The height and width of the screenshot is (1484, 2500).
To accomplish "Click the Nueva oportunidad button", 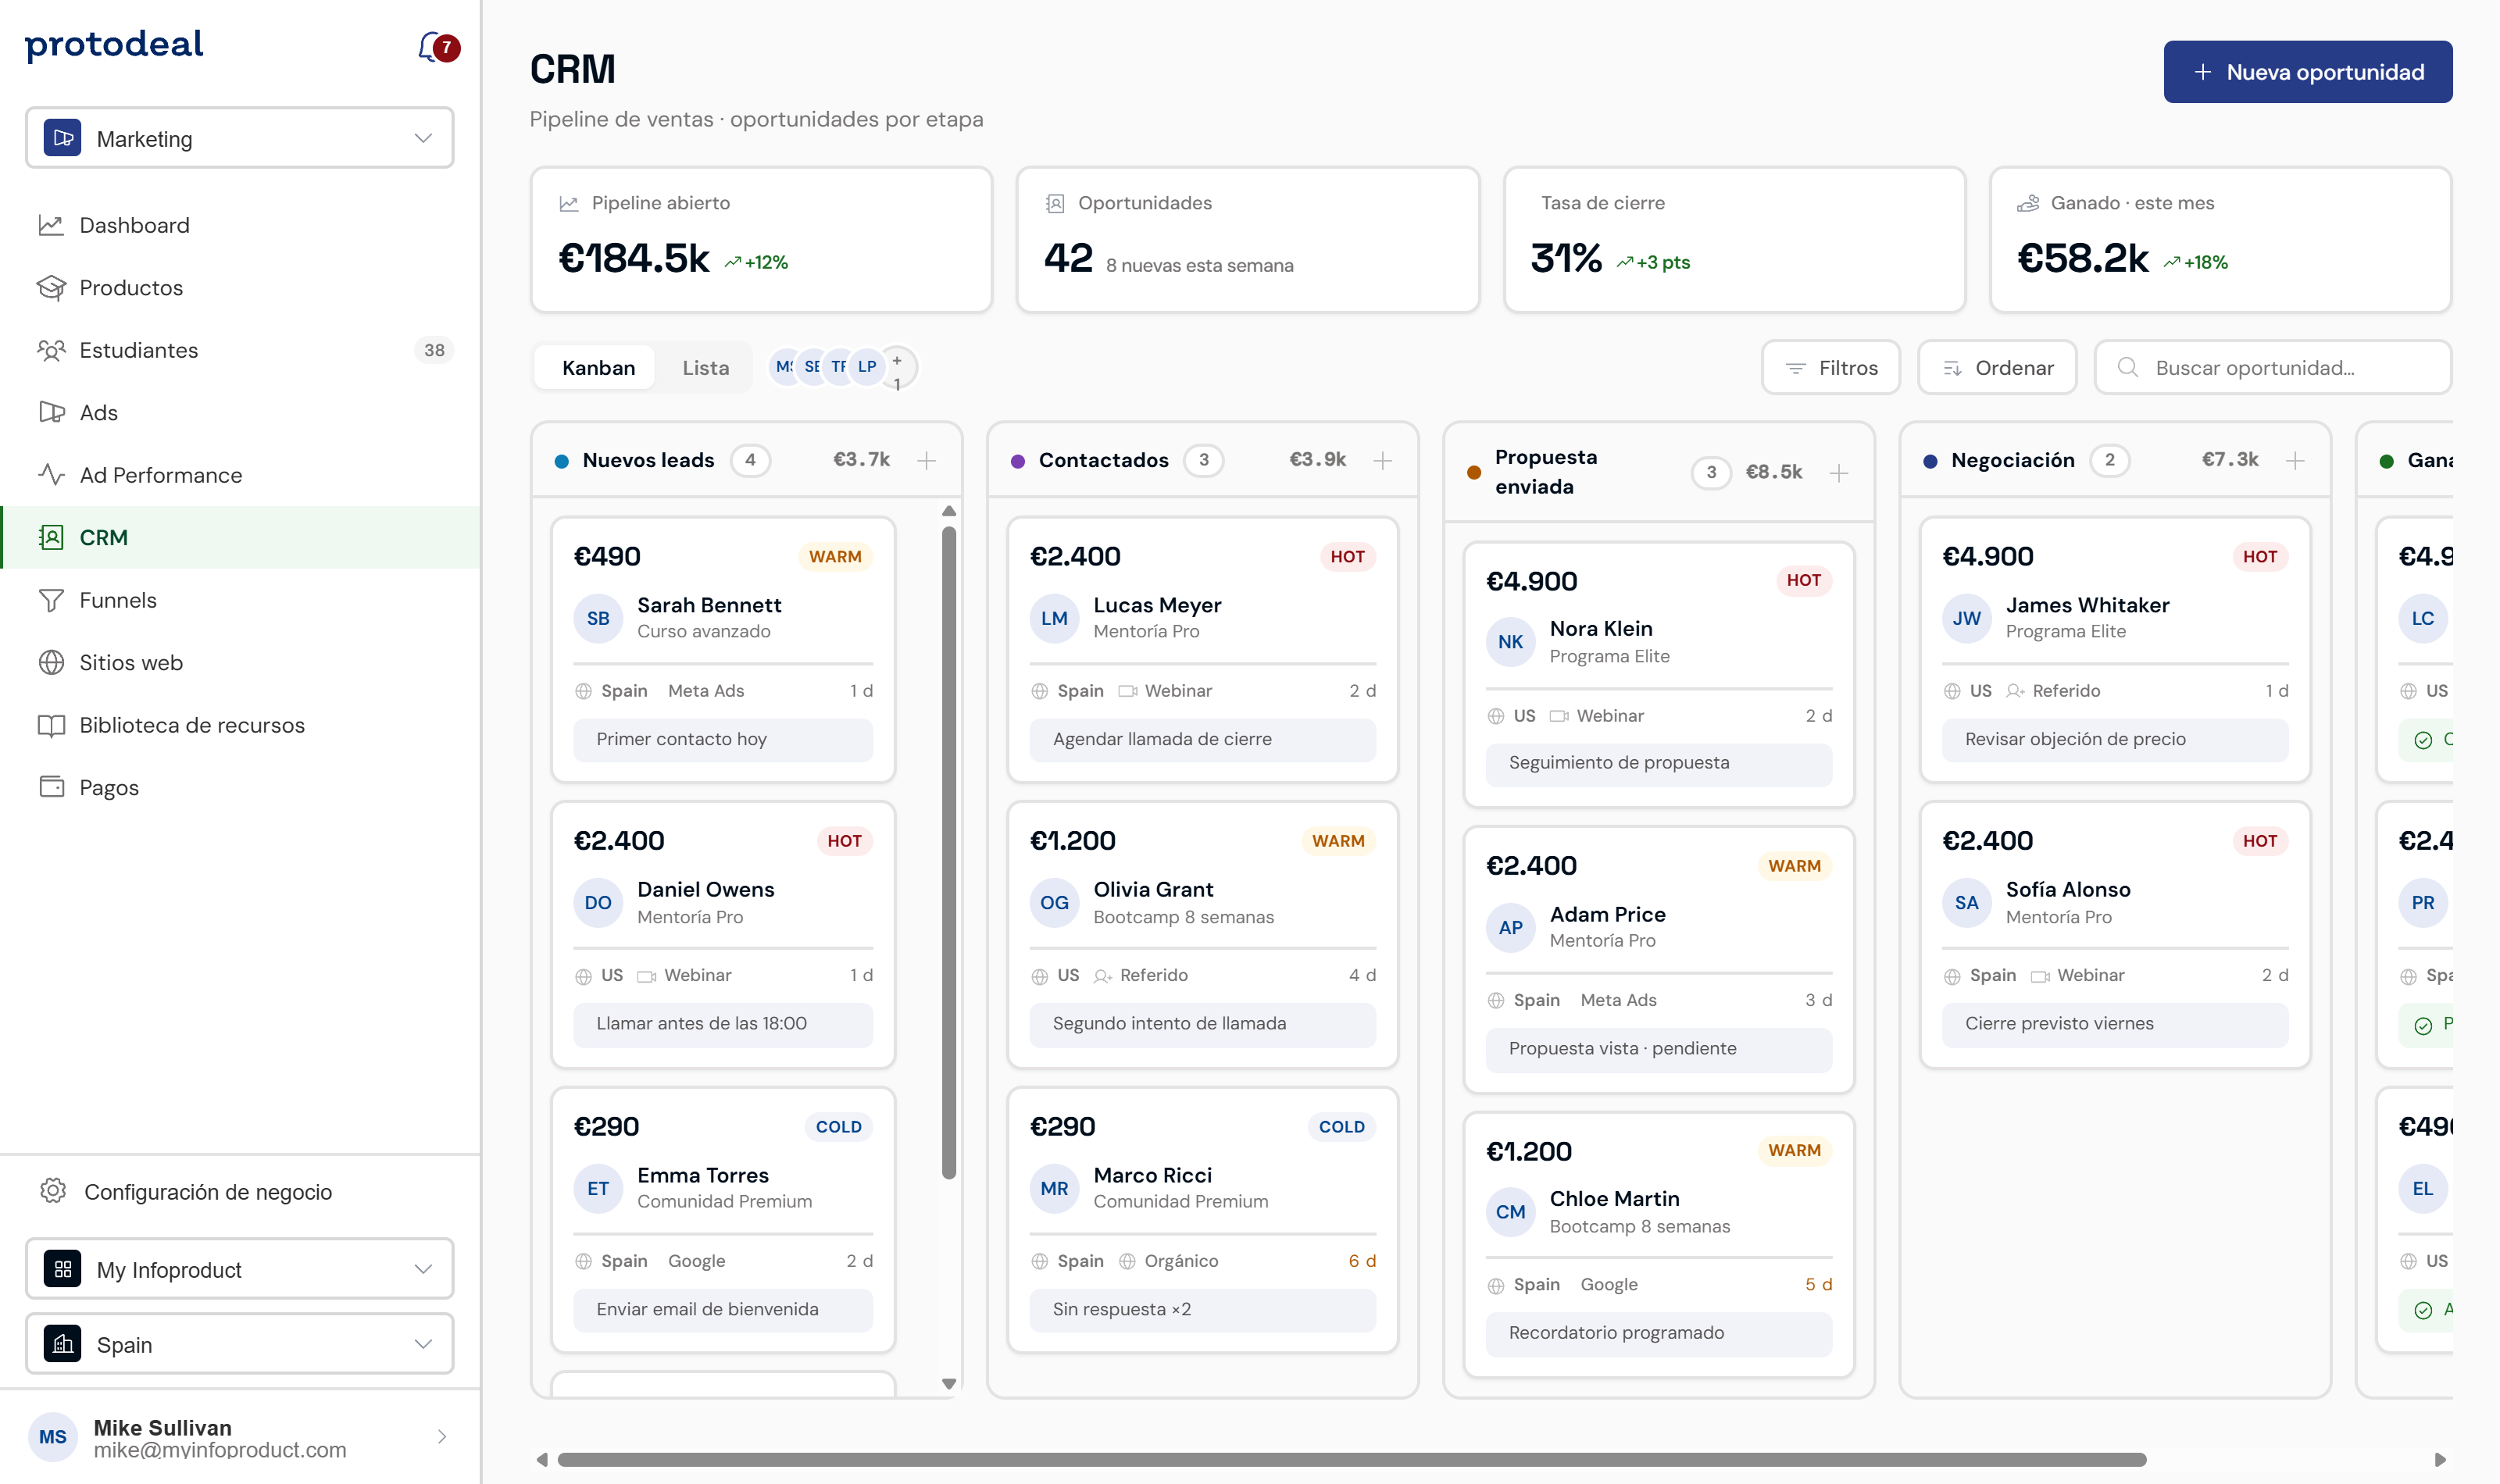I will [x=2308, y=72].
